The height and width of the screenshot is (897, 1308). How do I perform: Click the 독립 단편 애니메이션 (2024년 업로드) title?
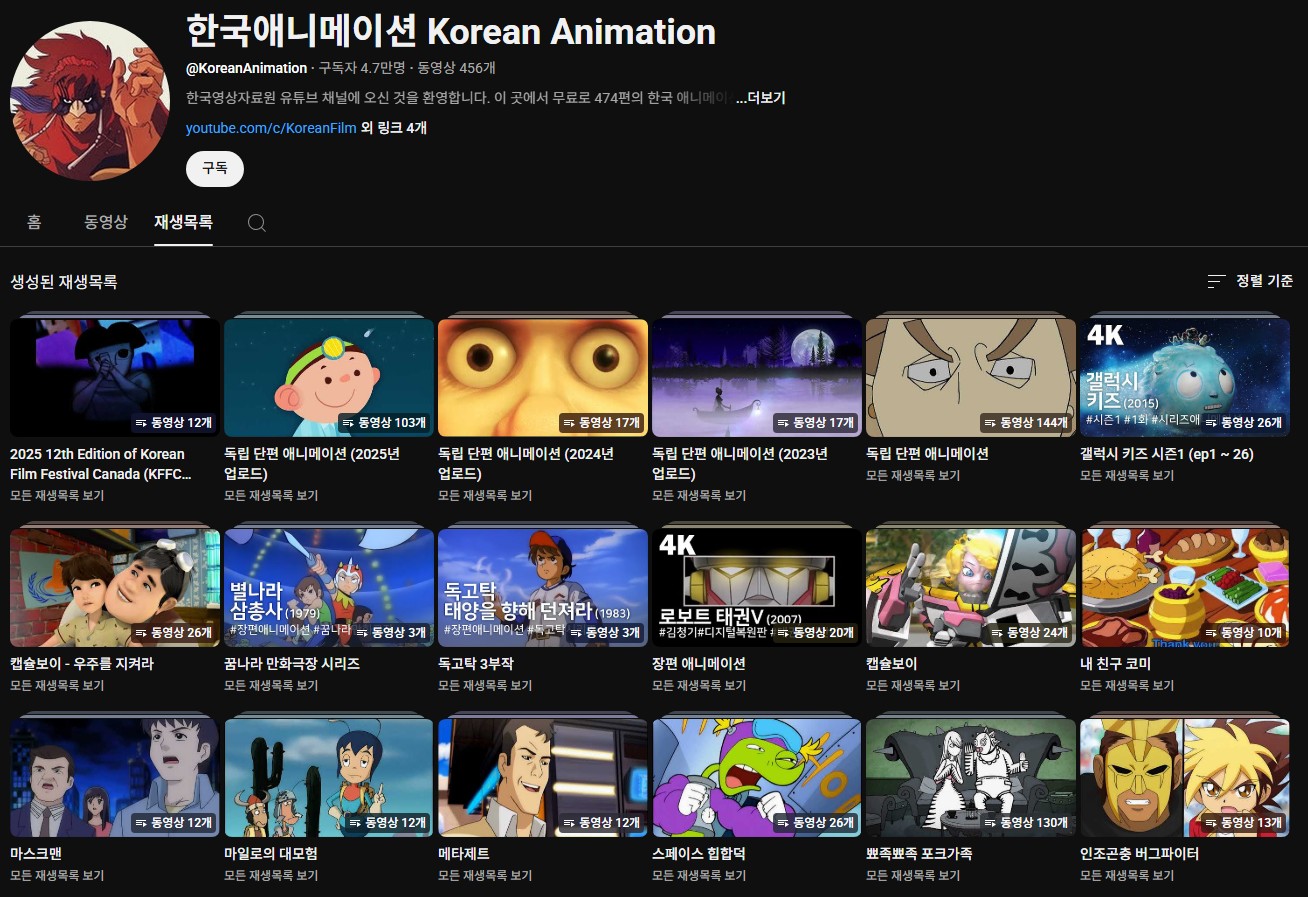pyautogui.click(x=526, y=463)
